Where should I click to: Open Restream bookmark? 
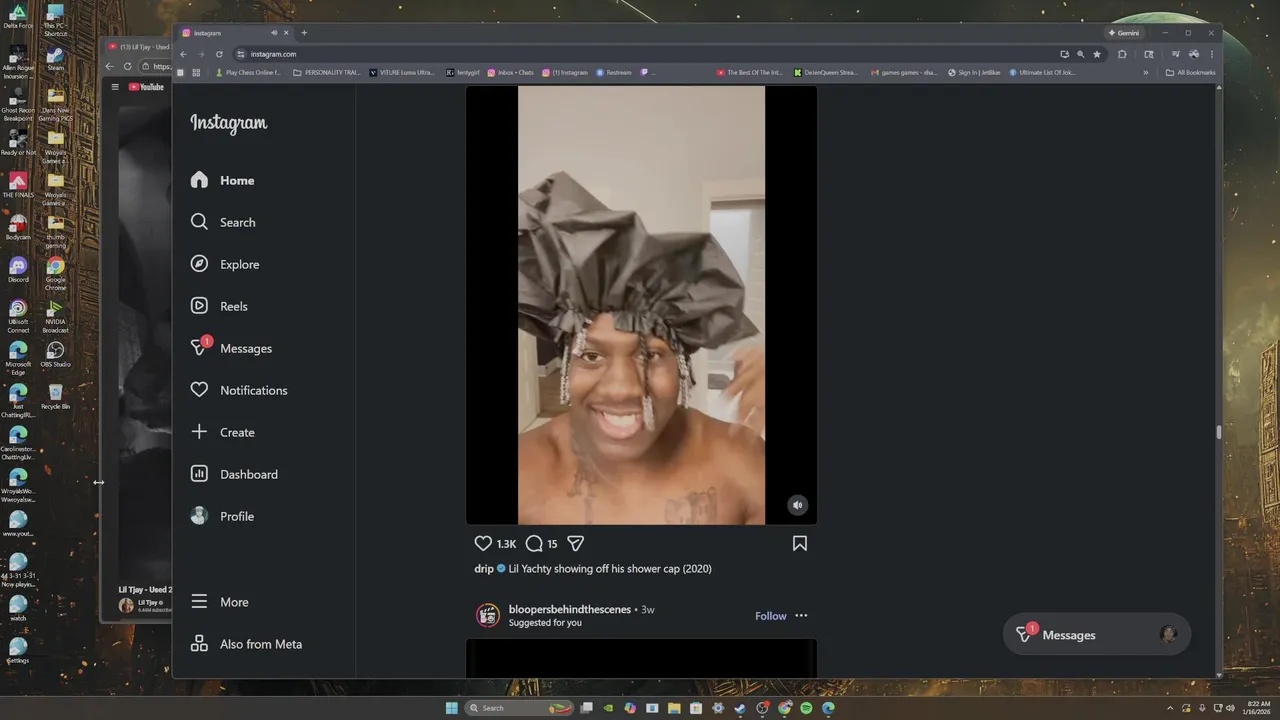[613, 72]
